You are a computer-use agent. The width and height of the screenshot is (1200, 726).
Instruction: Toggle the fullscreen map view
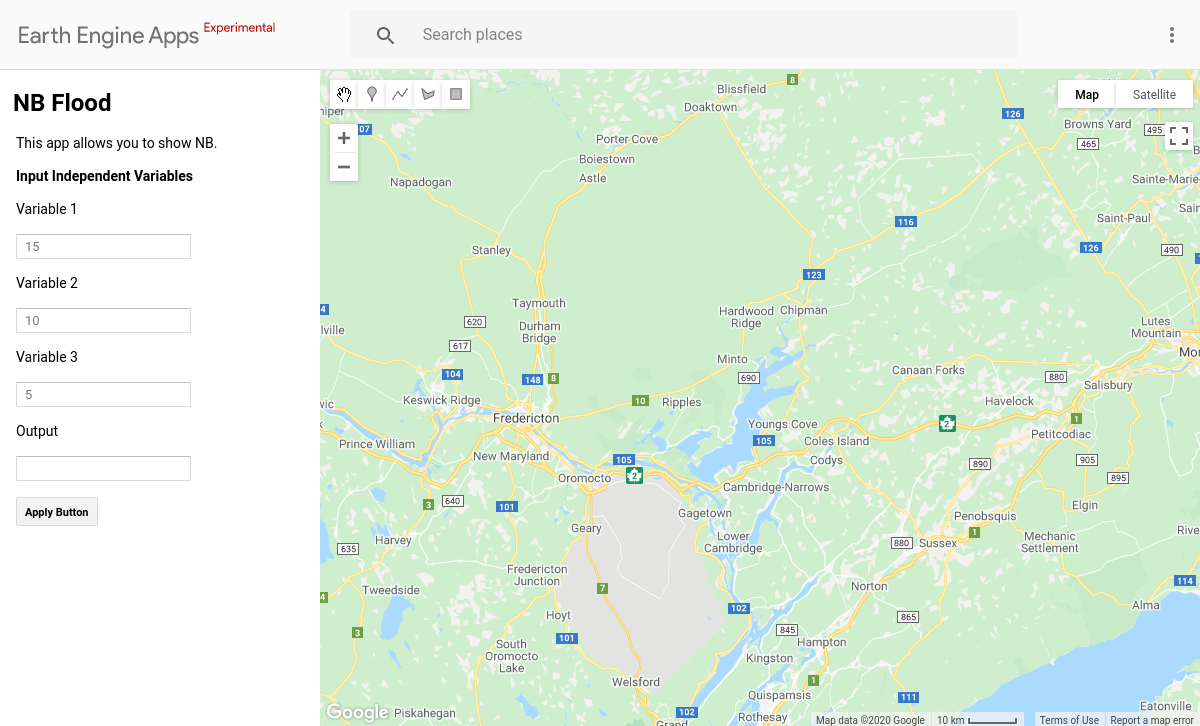[x=1178, y=134]
